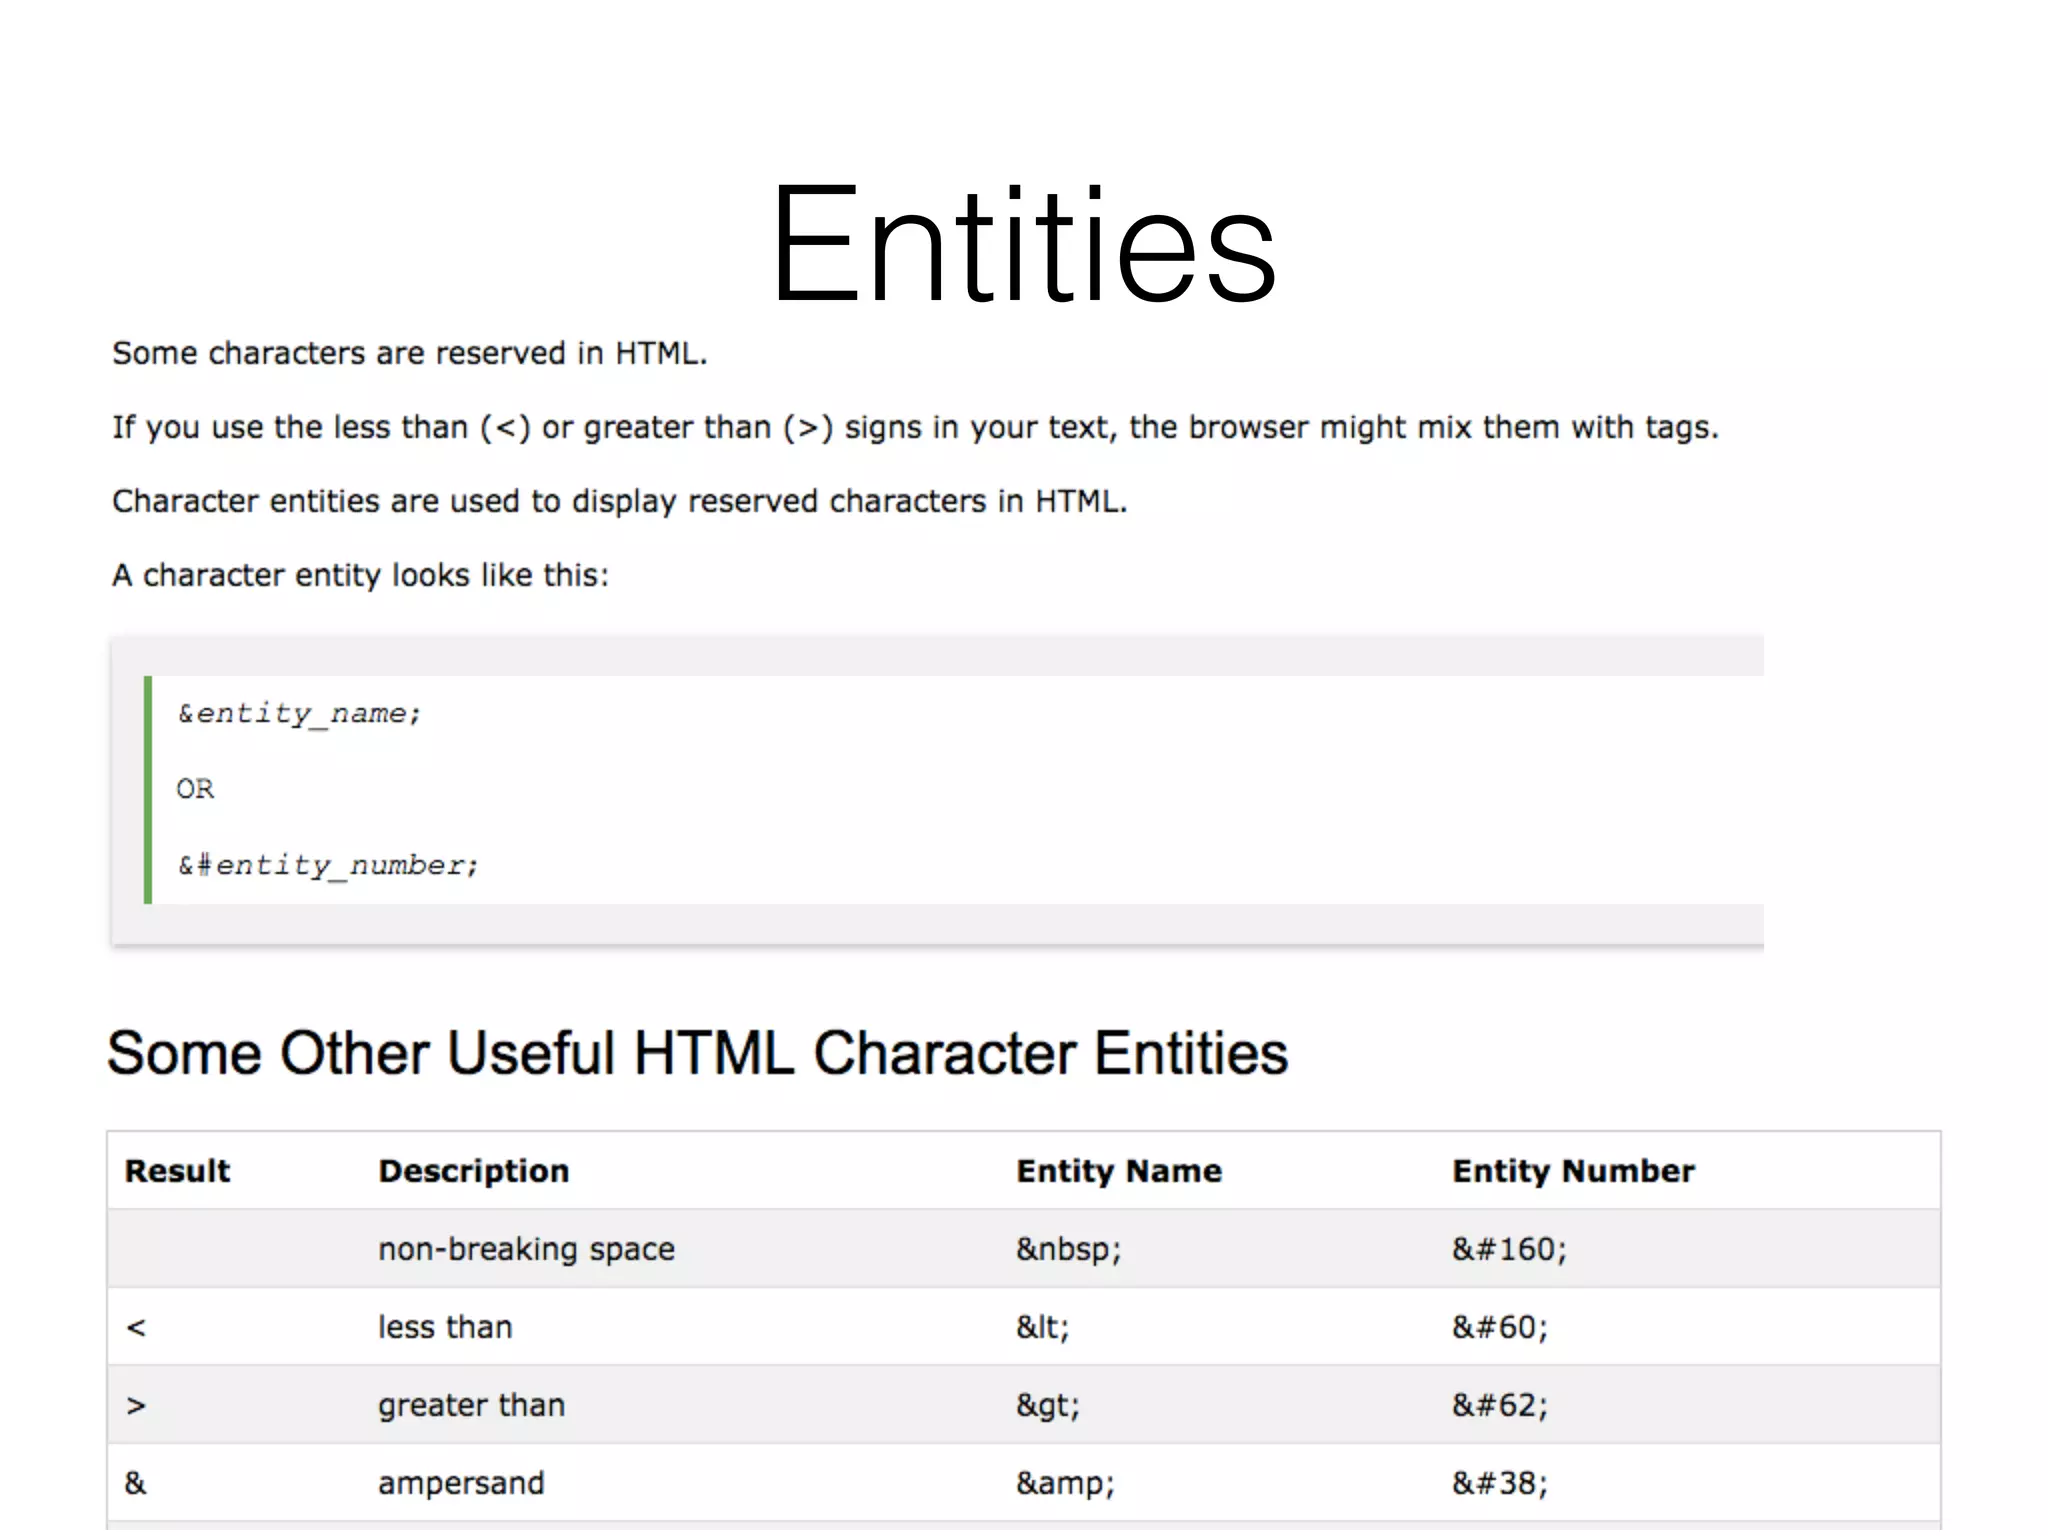2048x1536 pixels.
Task: Click the "Entity Number" column header
Action: point(1573,1170)
